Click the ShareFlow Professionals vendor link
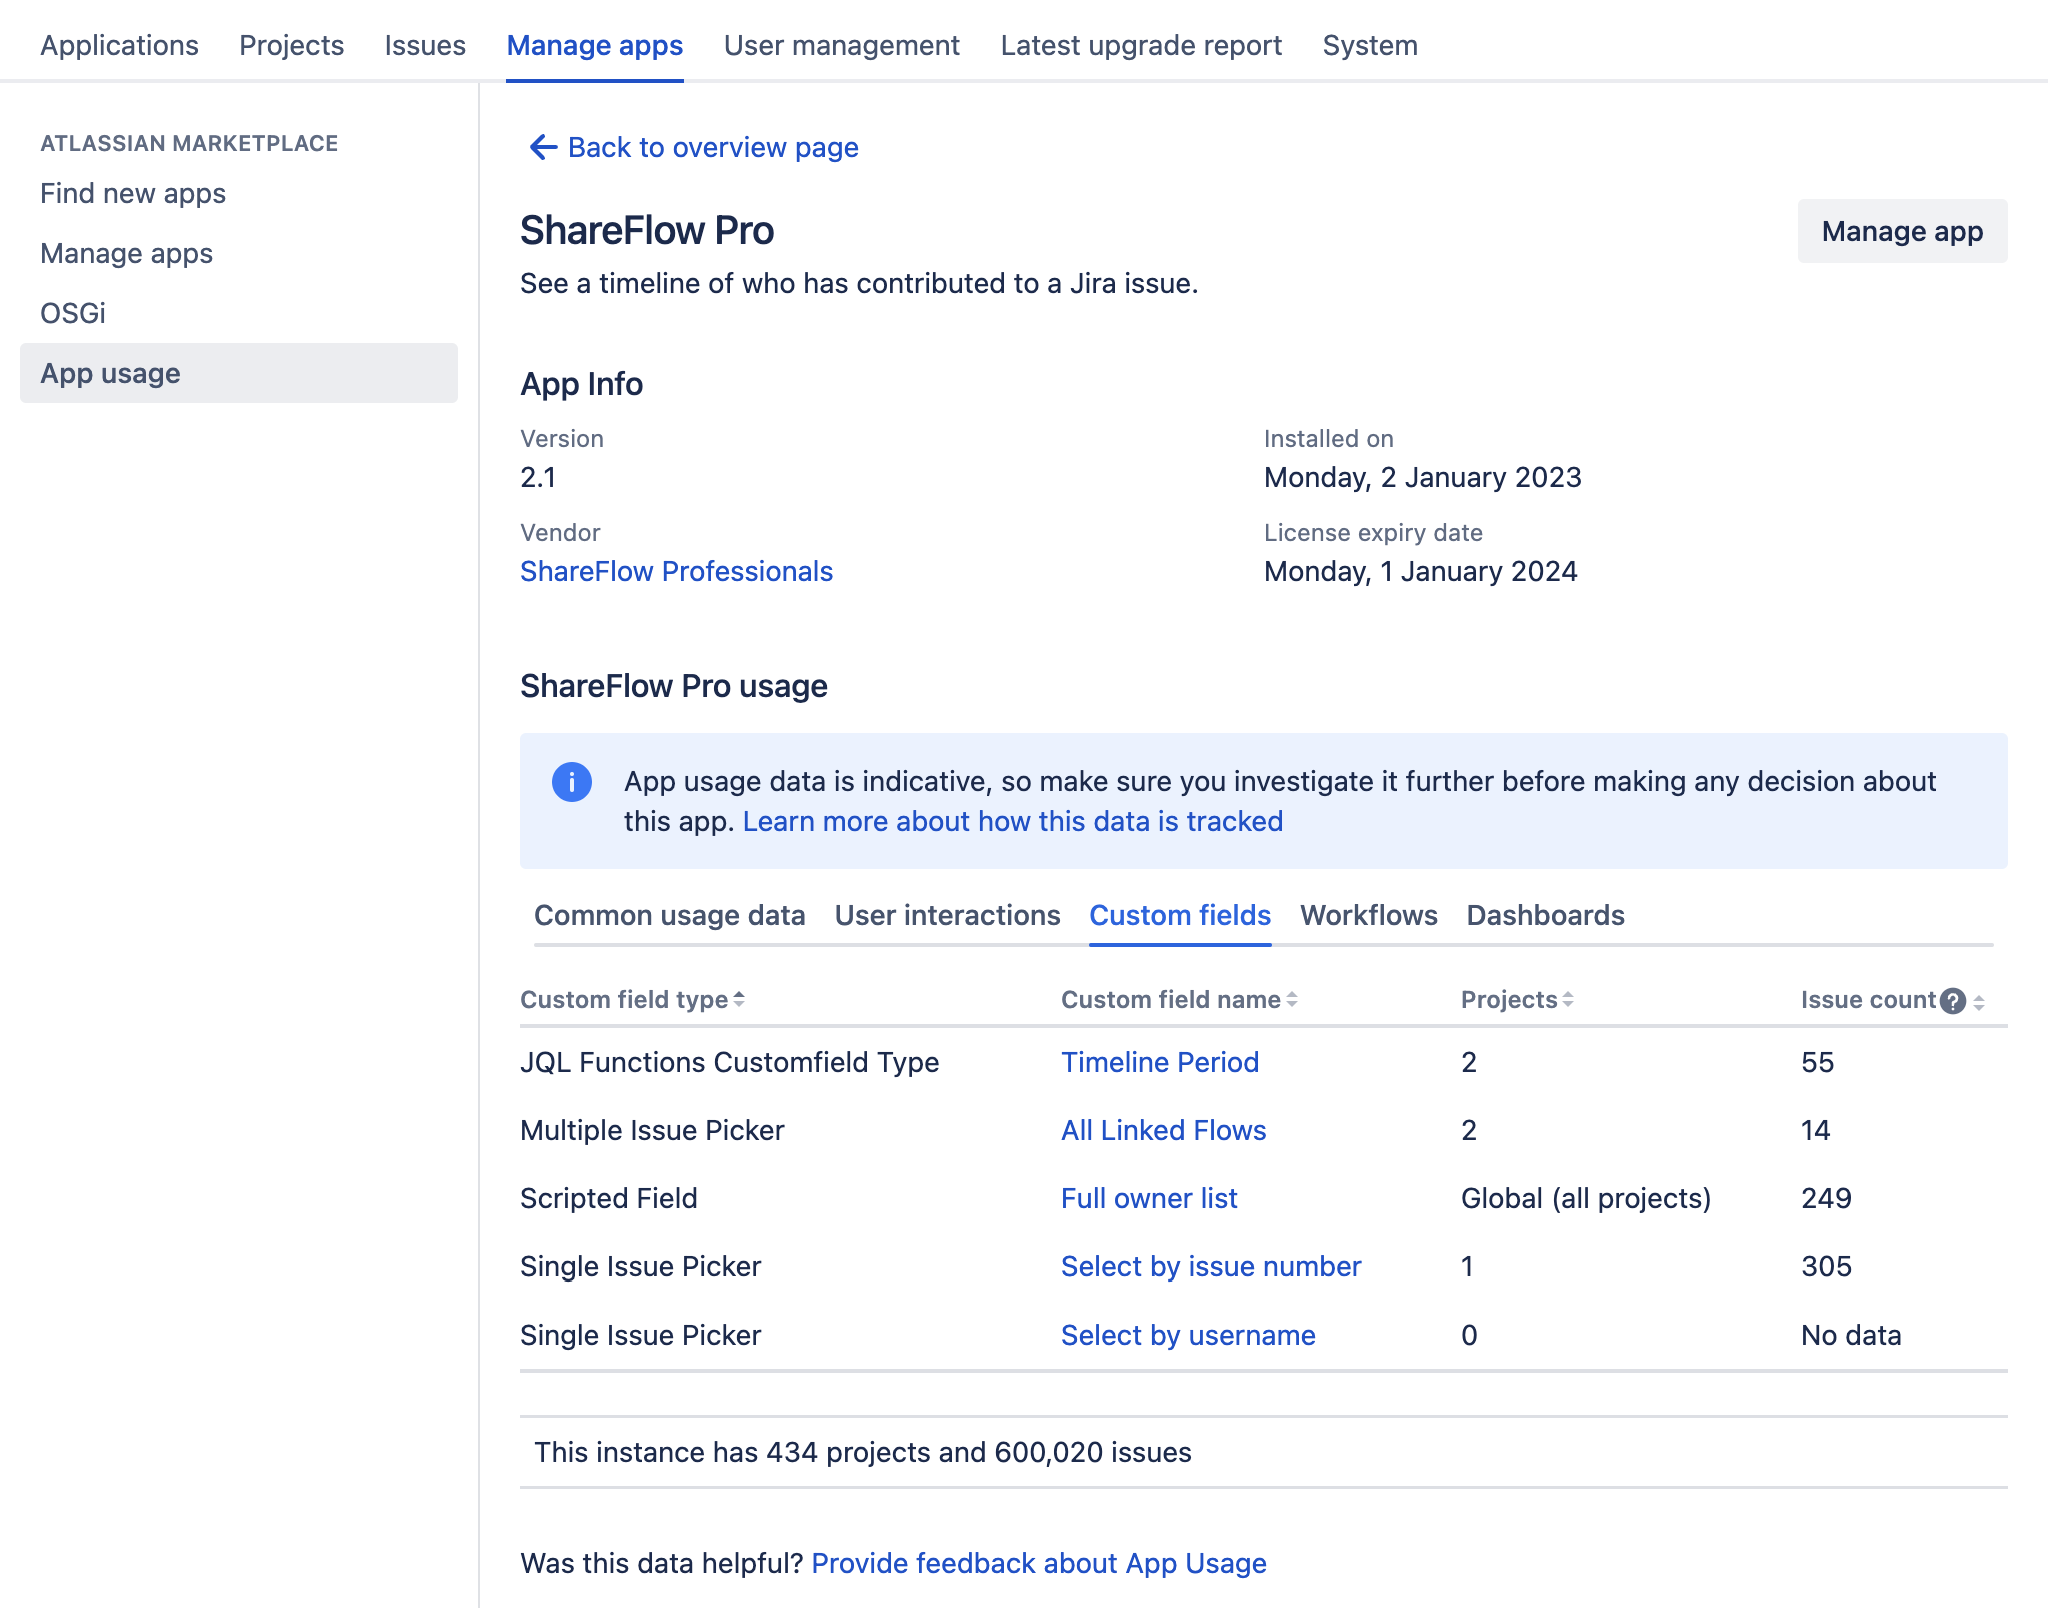The width and height of the screenshot is (2048, 1608). click(677, 570)
